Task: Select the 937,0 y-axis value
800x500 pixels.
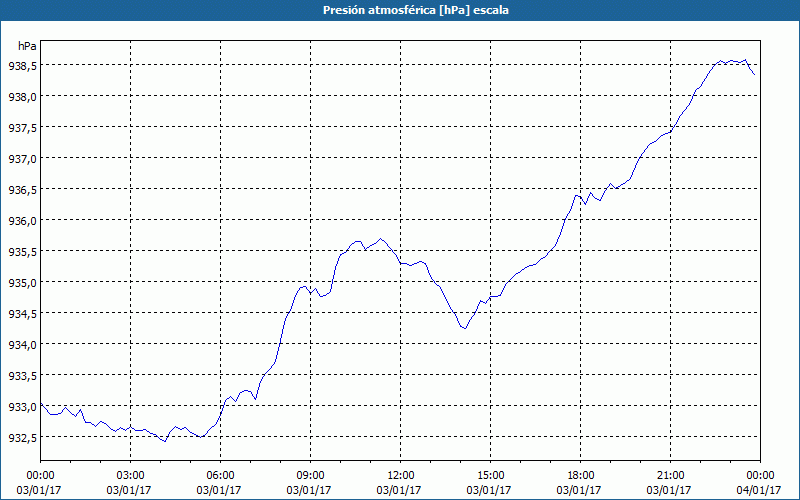Action: point(22,158)
